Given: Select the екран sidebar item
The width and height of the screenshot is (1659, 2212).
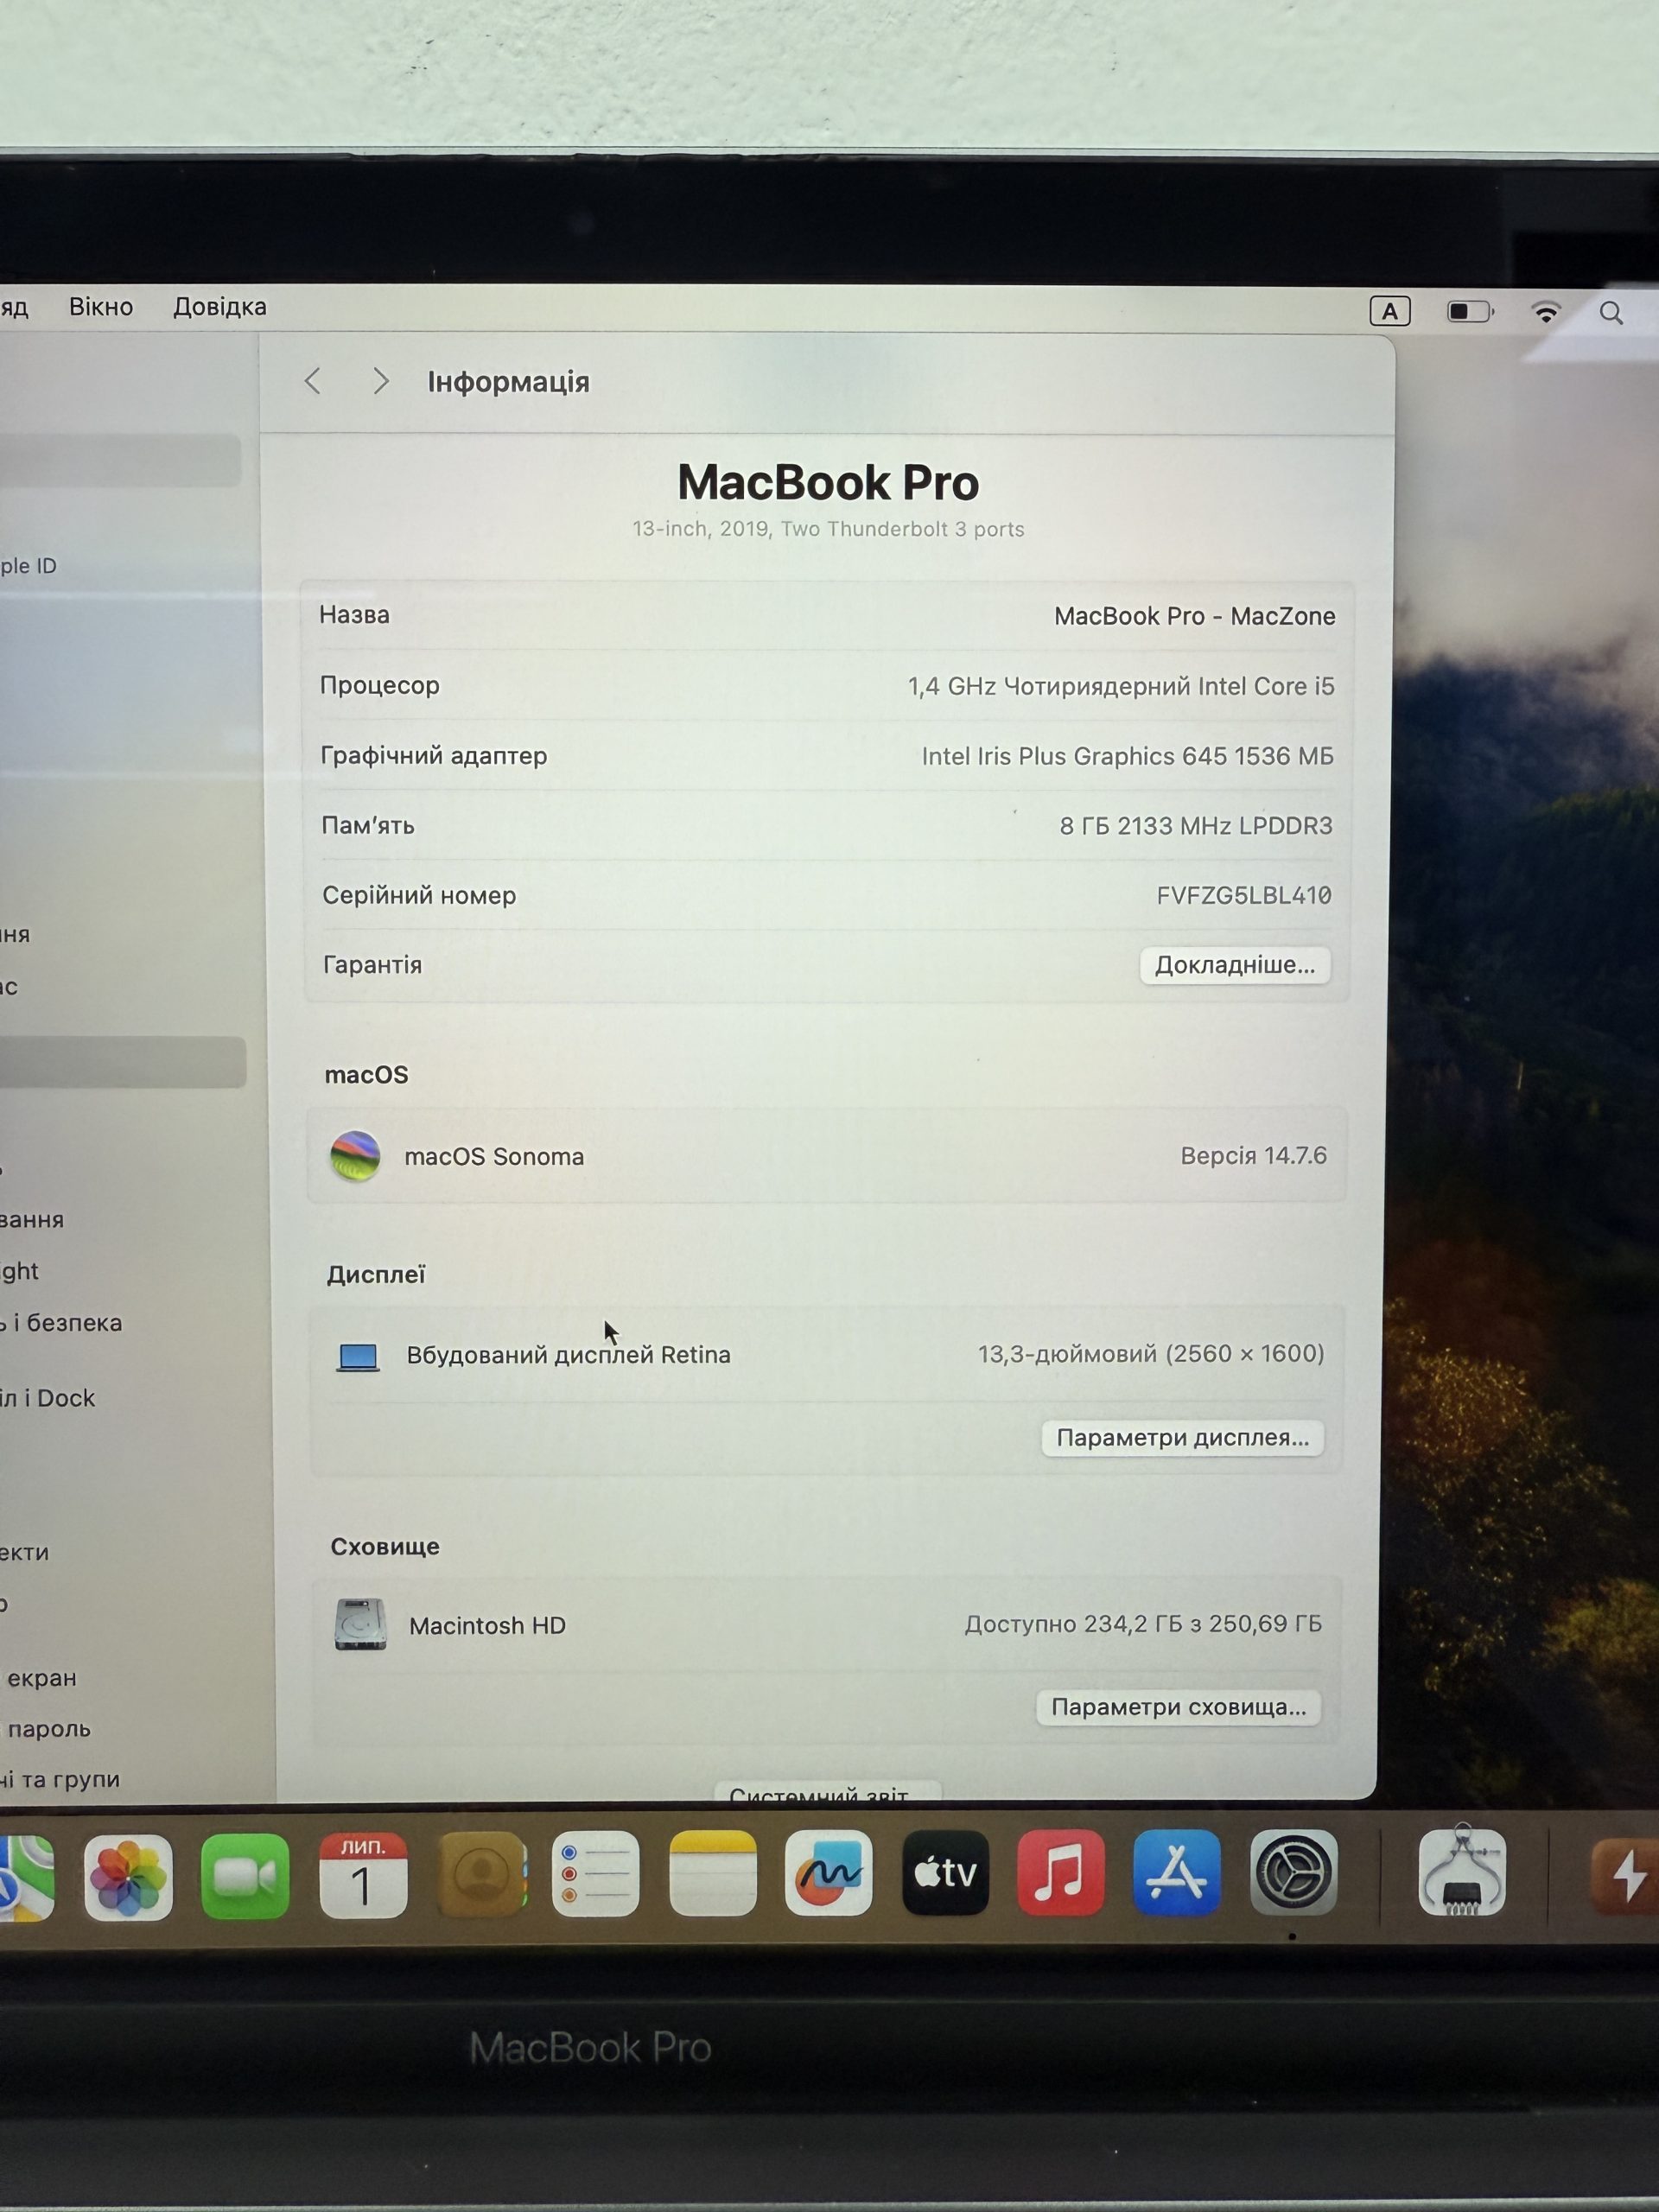Looking at the screenshot, I should click(x=40, y=1678).
